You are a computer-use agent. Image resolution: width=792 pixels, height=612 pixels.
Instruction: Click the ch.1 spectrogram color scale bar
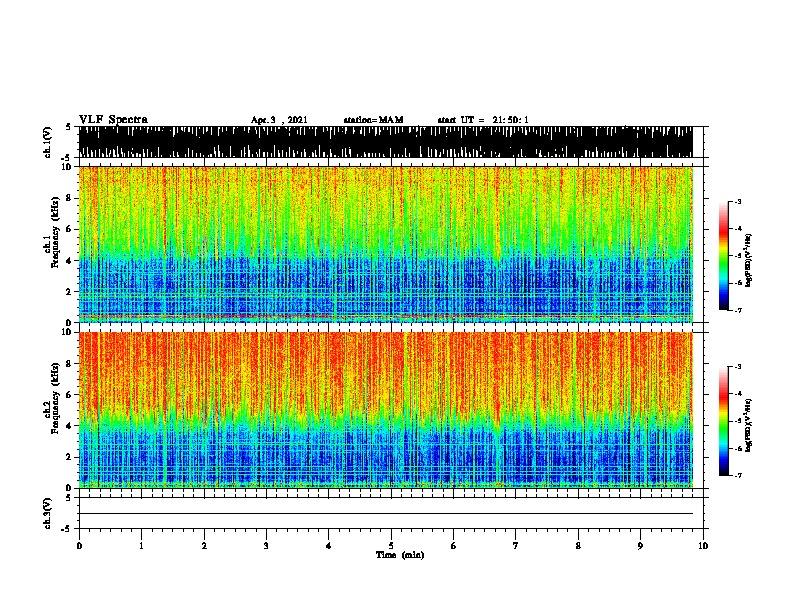point(724,256)
